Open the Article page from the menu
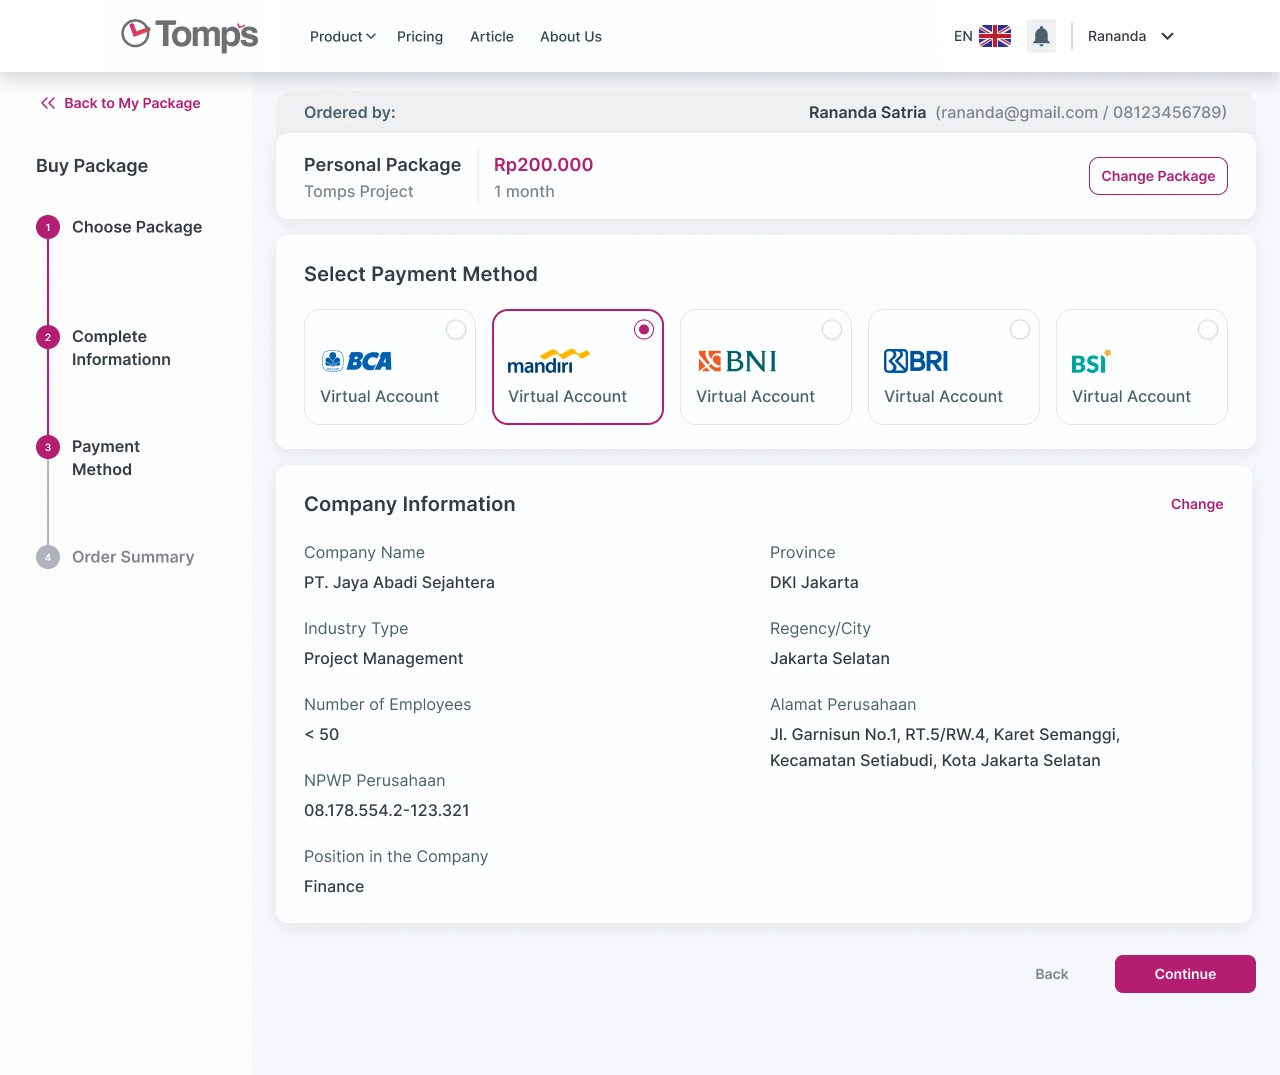1280x1075 pixels. coord(491,36)
